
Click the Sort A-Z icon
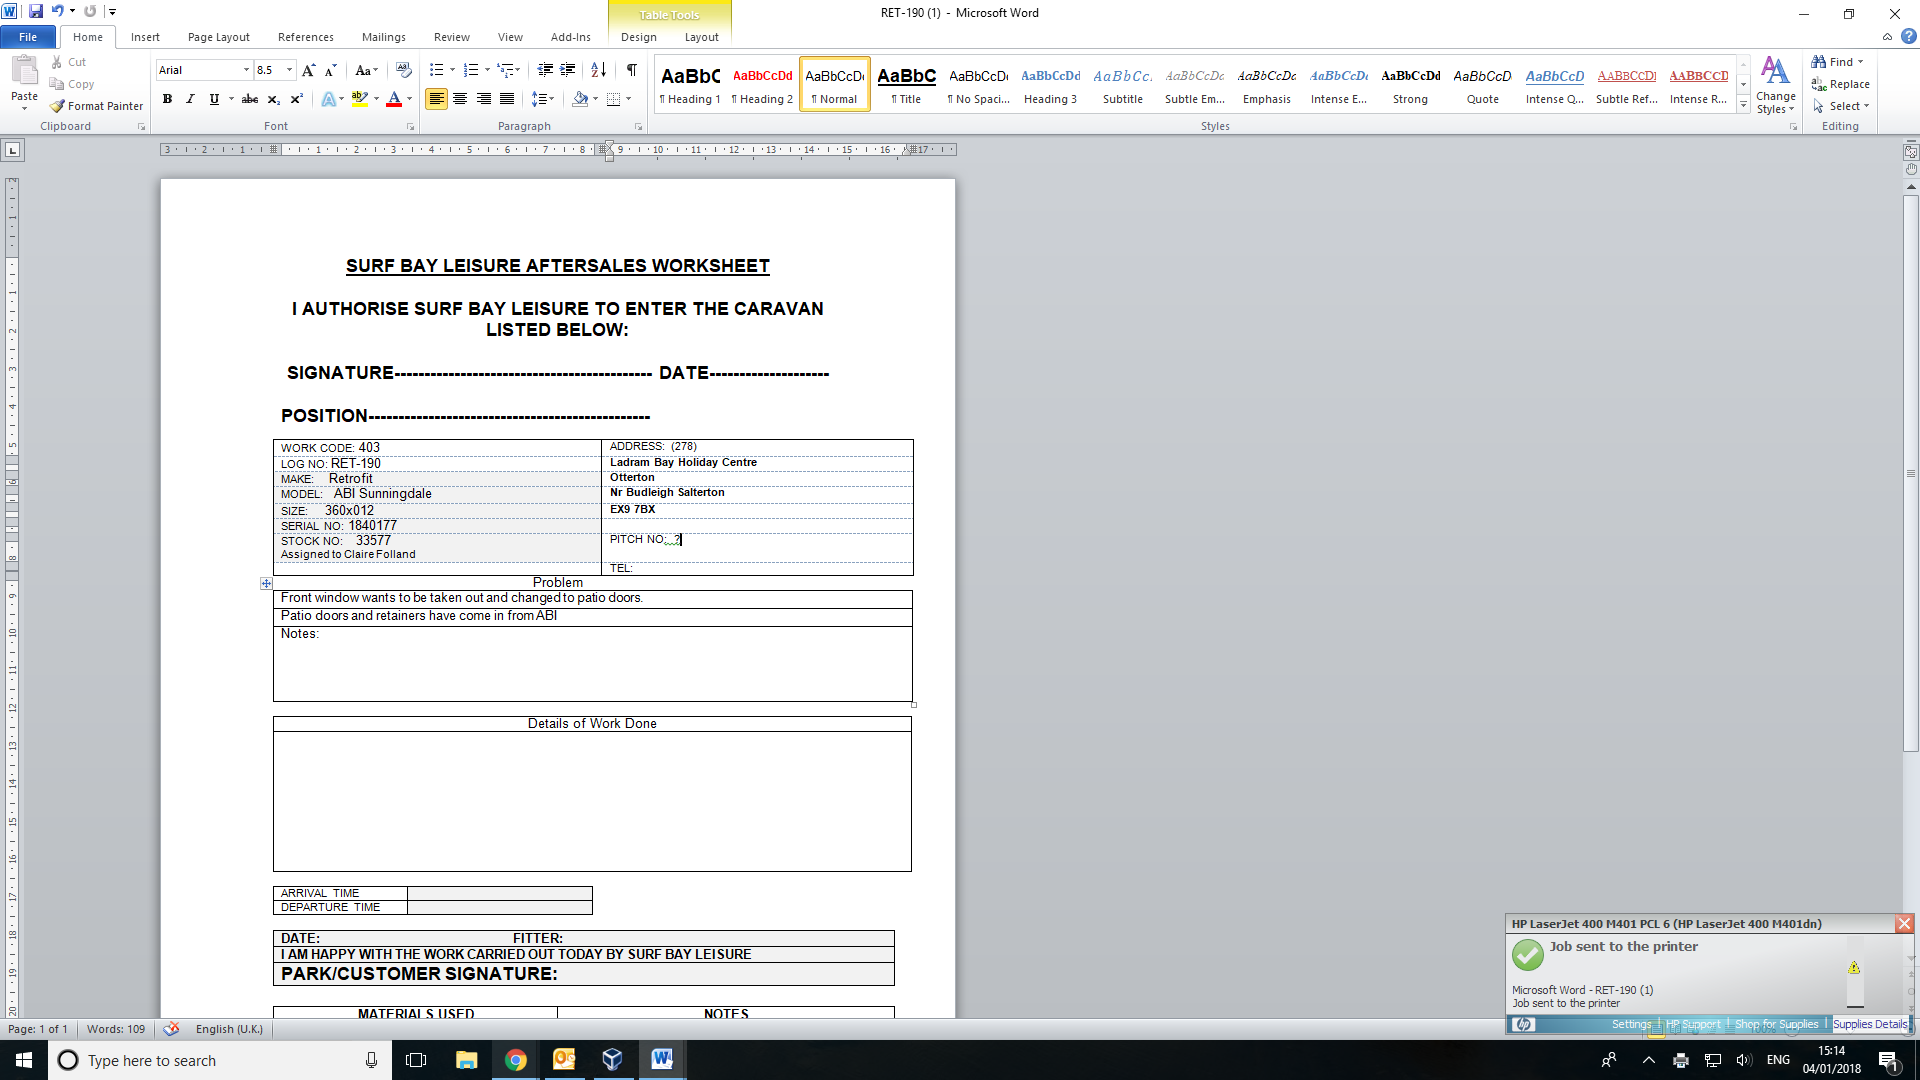pyautogui.click(x=598, y=70)
